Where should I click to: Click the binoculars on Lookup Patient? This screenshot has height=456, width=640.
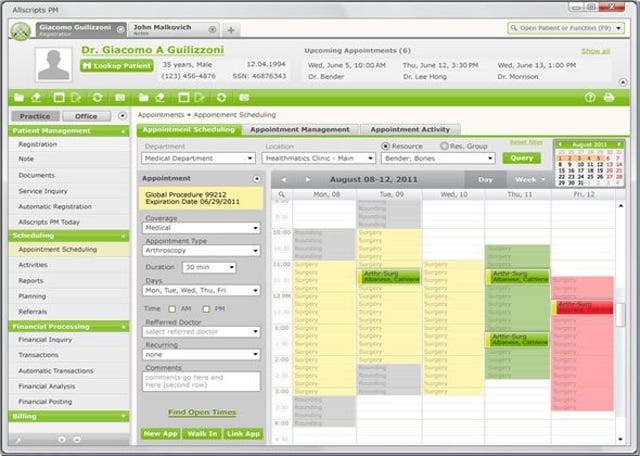(87, 66)
